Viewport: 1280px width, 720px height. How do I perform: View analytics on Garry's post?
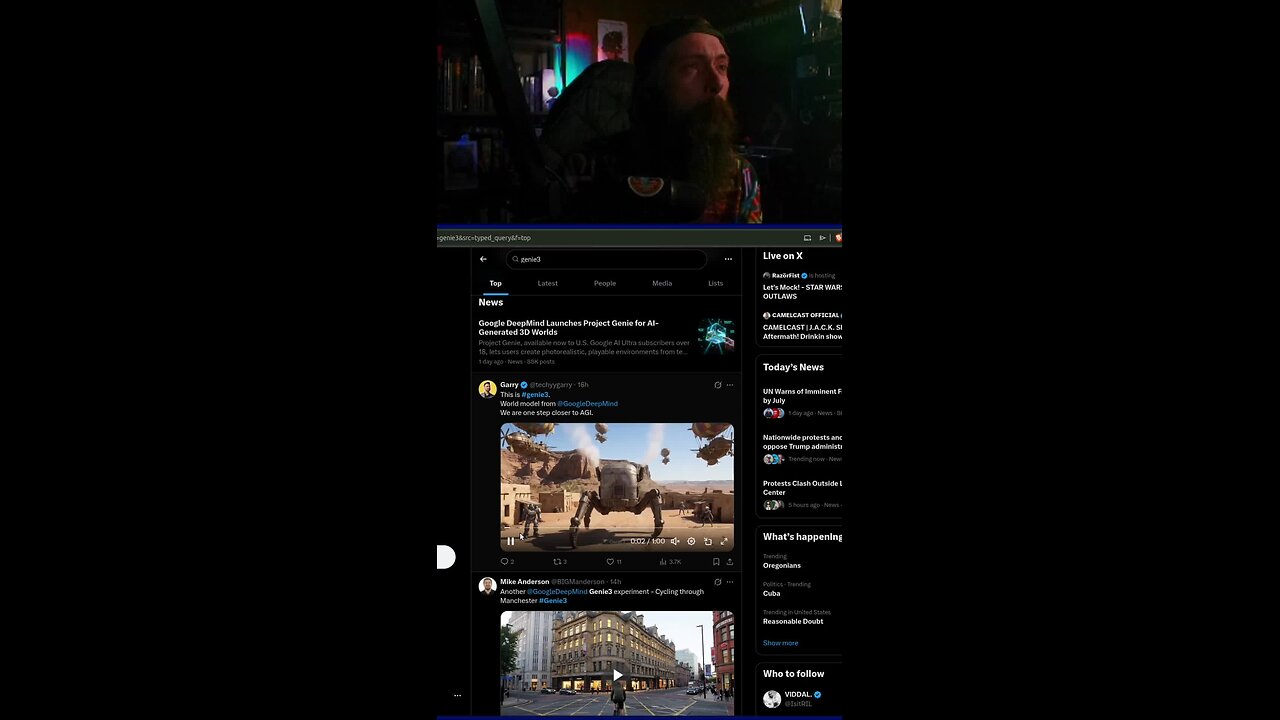coord(670,562)
